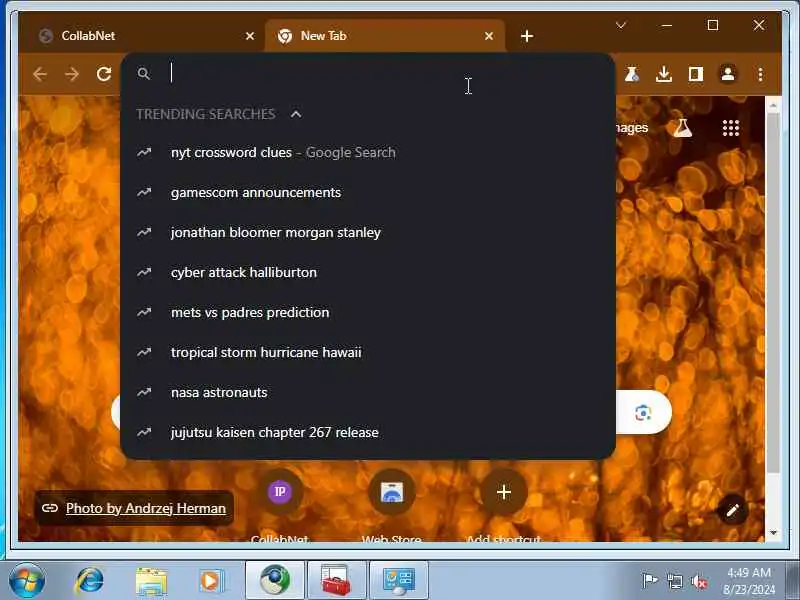The height and width of the screenshot is (600, 800).
Task: Toggle the side panel icon
Action: pos(696,74)
